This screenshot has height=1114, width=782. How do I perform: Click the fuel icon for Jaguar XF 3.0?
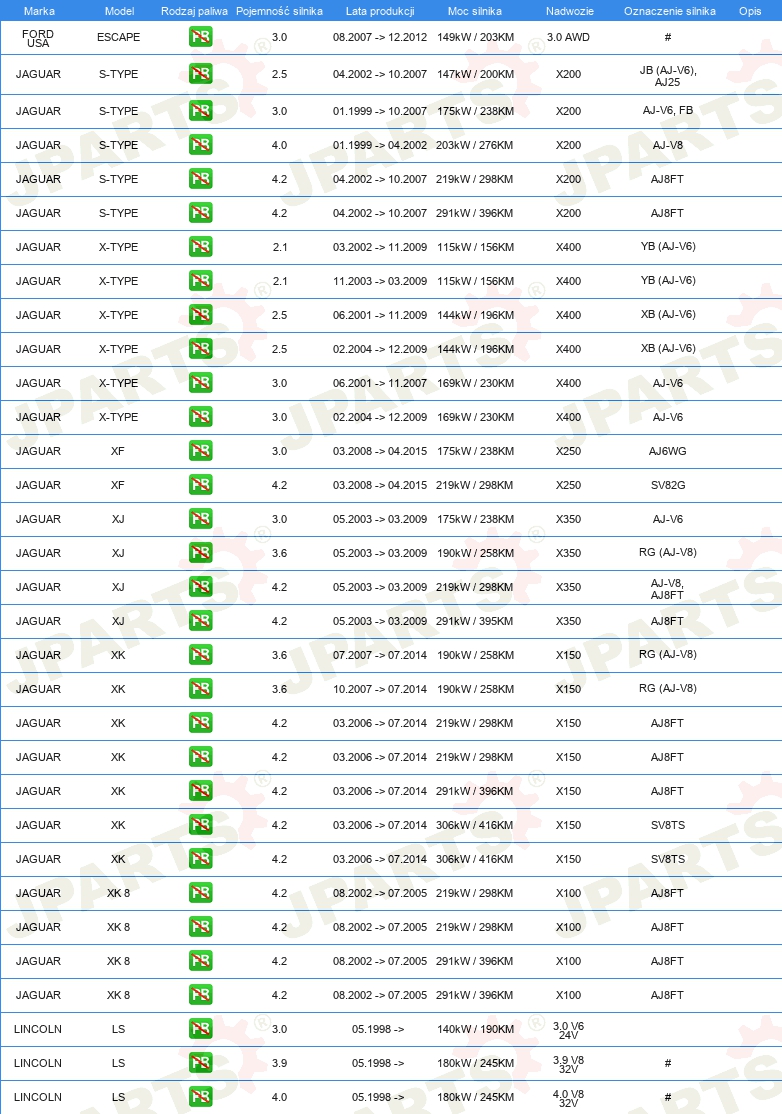[201, 451]
